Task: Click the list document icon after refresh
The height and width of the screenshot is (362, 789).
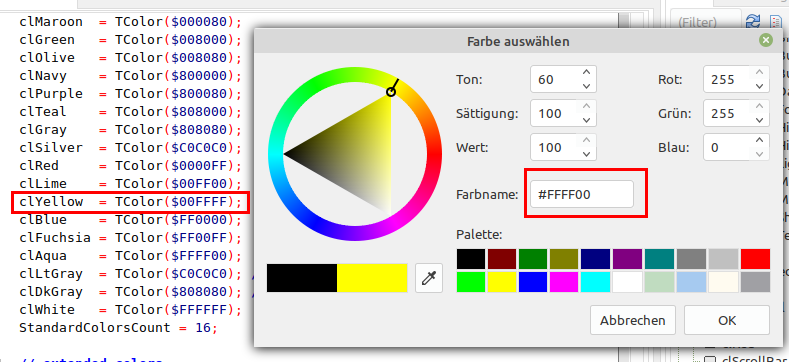Action: 775,21
